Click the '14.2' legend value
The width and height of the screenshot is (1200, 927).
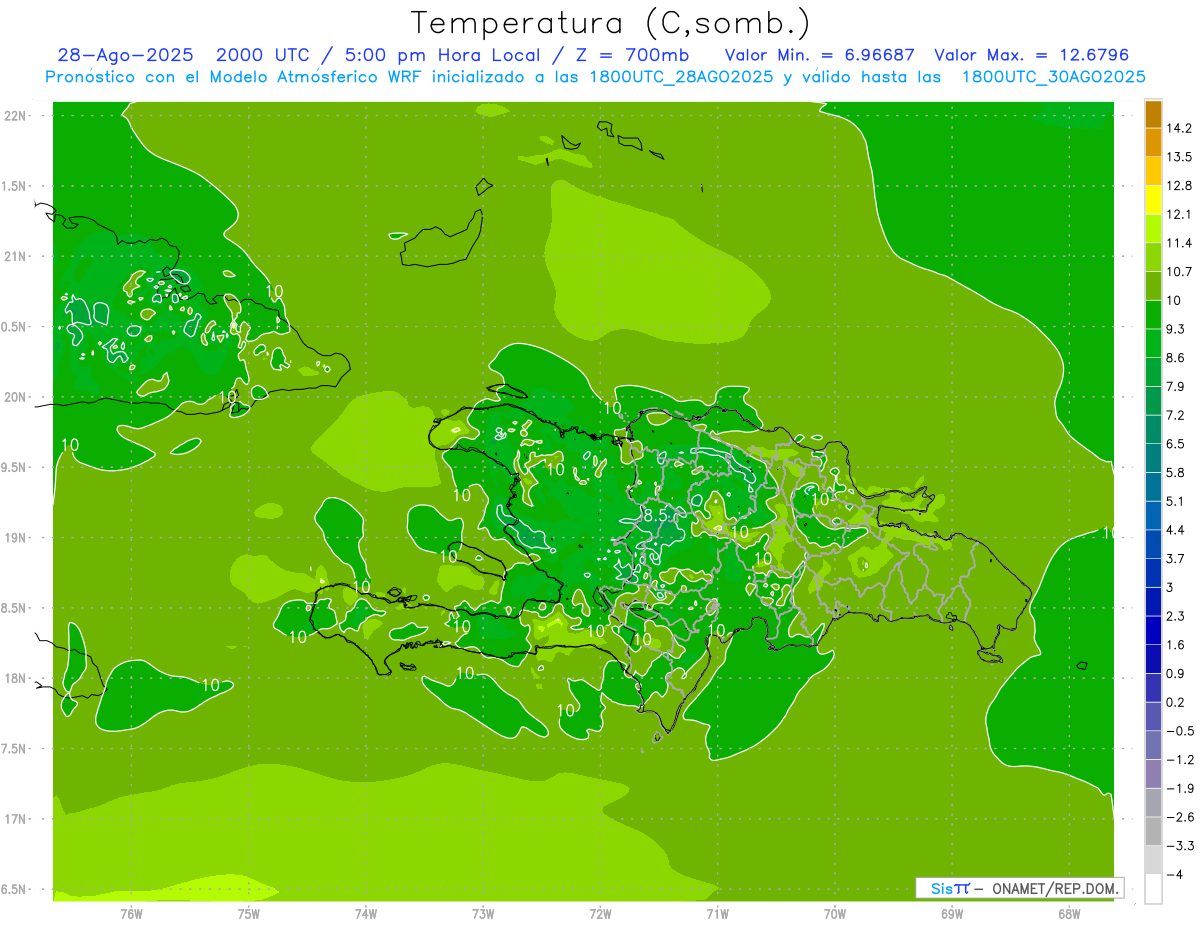tap(1180, 128)
